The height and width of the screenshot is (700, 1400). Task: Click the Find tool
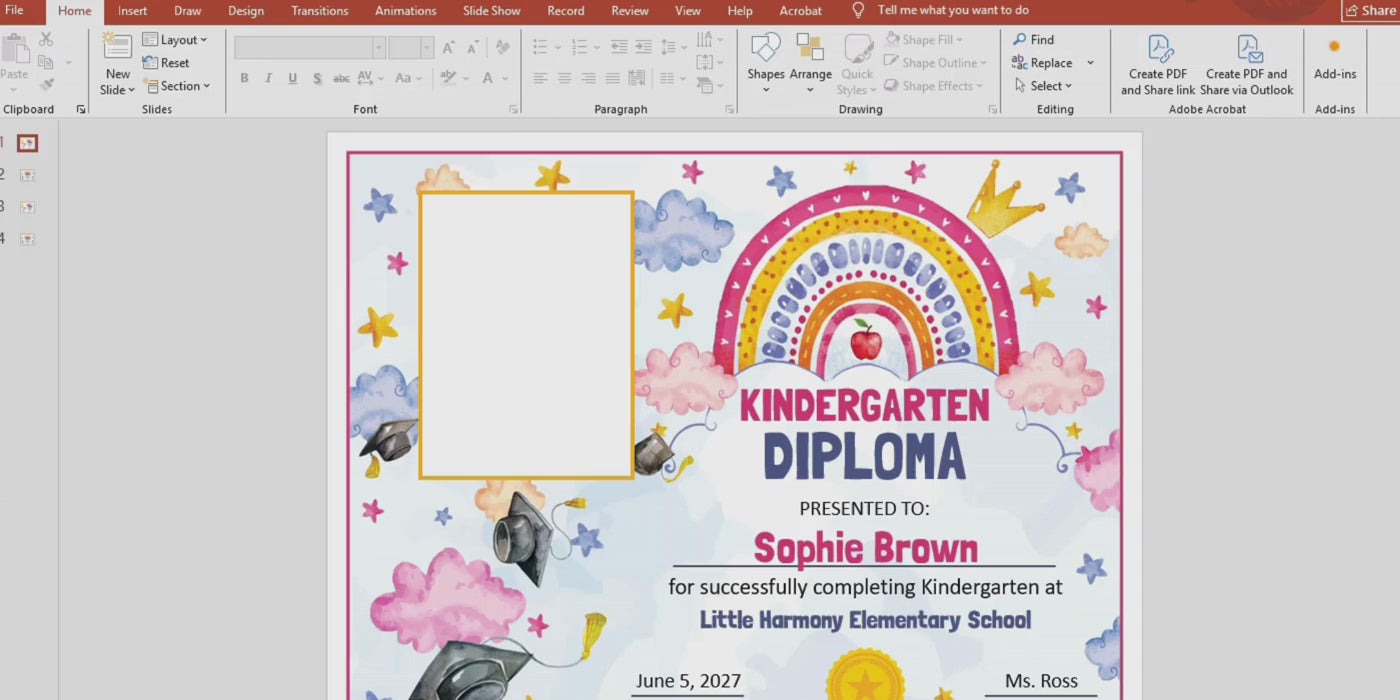click(x=1034, y=40)
